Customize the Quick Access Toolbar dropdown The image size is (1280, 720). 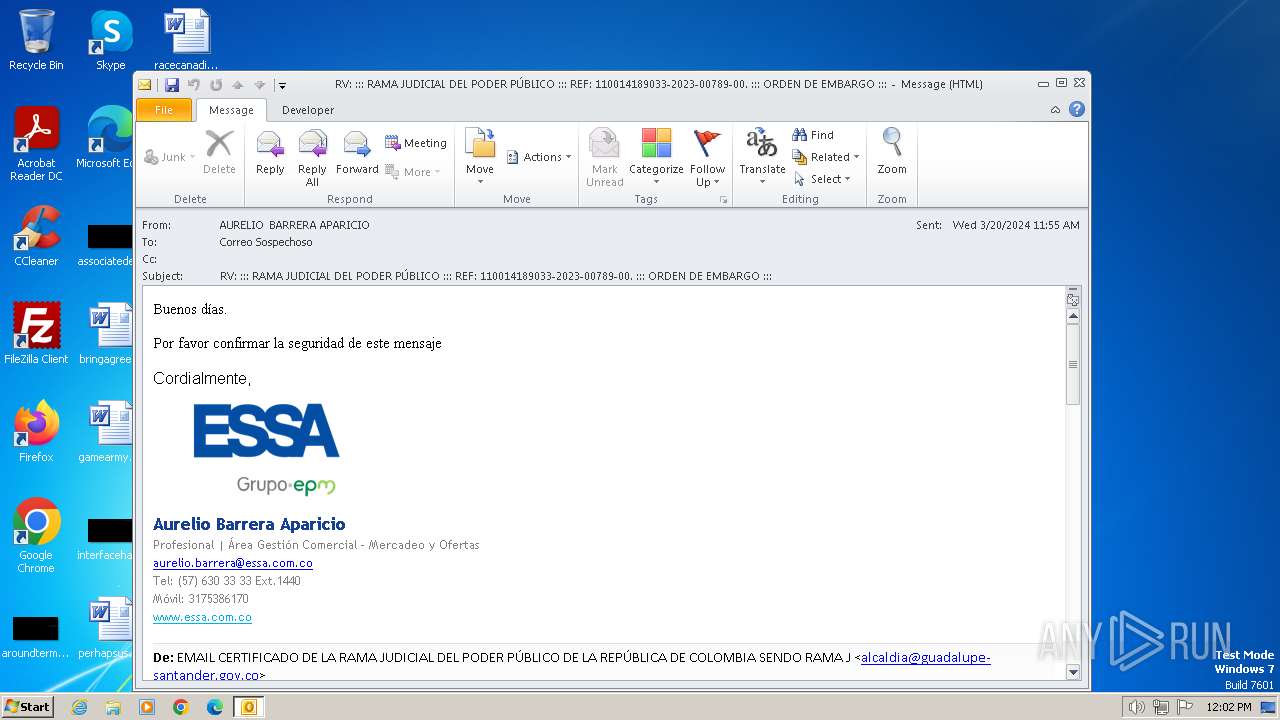point(282,85)
